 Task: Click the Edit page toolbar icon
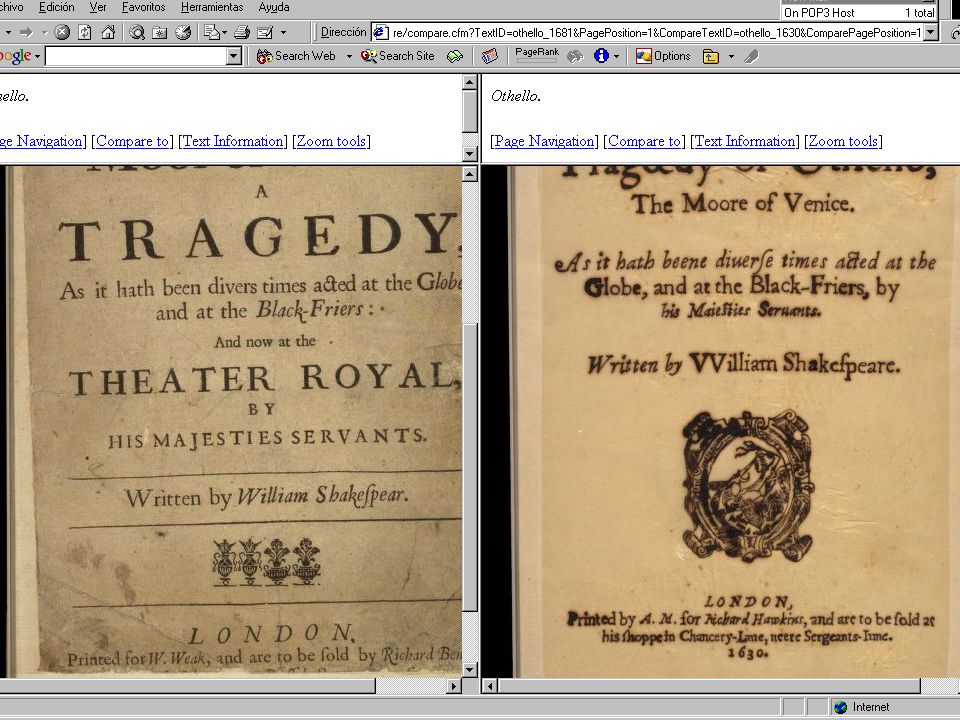click(265, 32)
